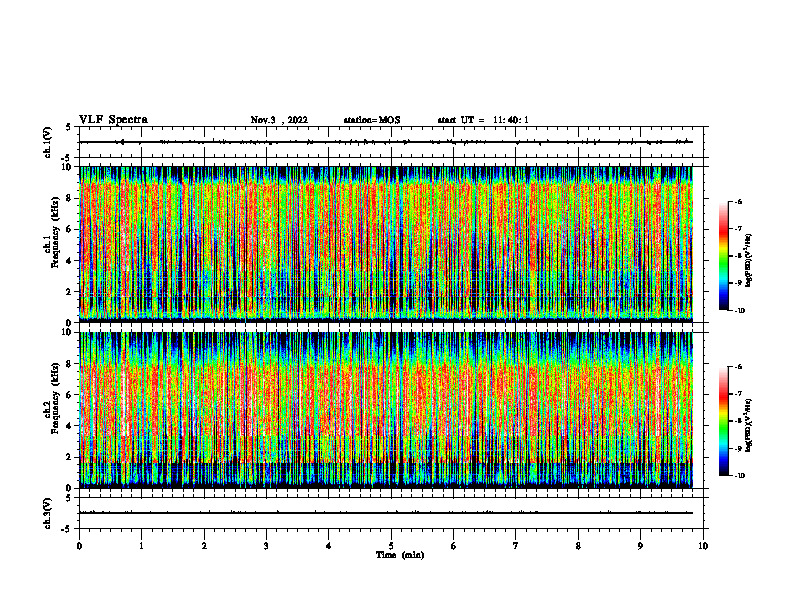Click the time axis tick label "6"
The width and height of the screenshot is (792, 612).
(x=454, y=546)
